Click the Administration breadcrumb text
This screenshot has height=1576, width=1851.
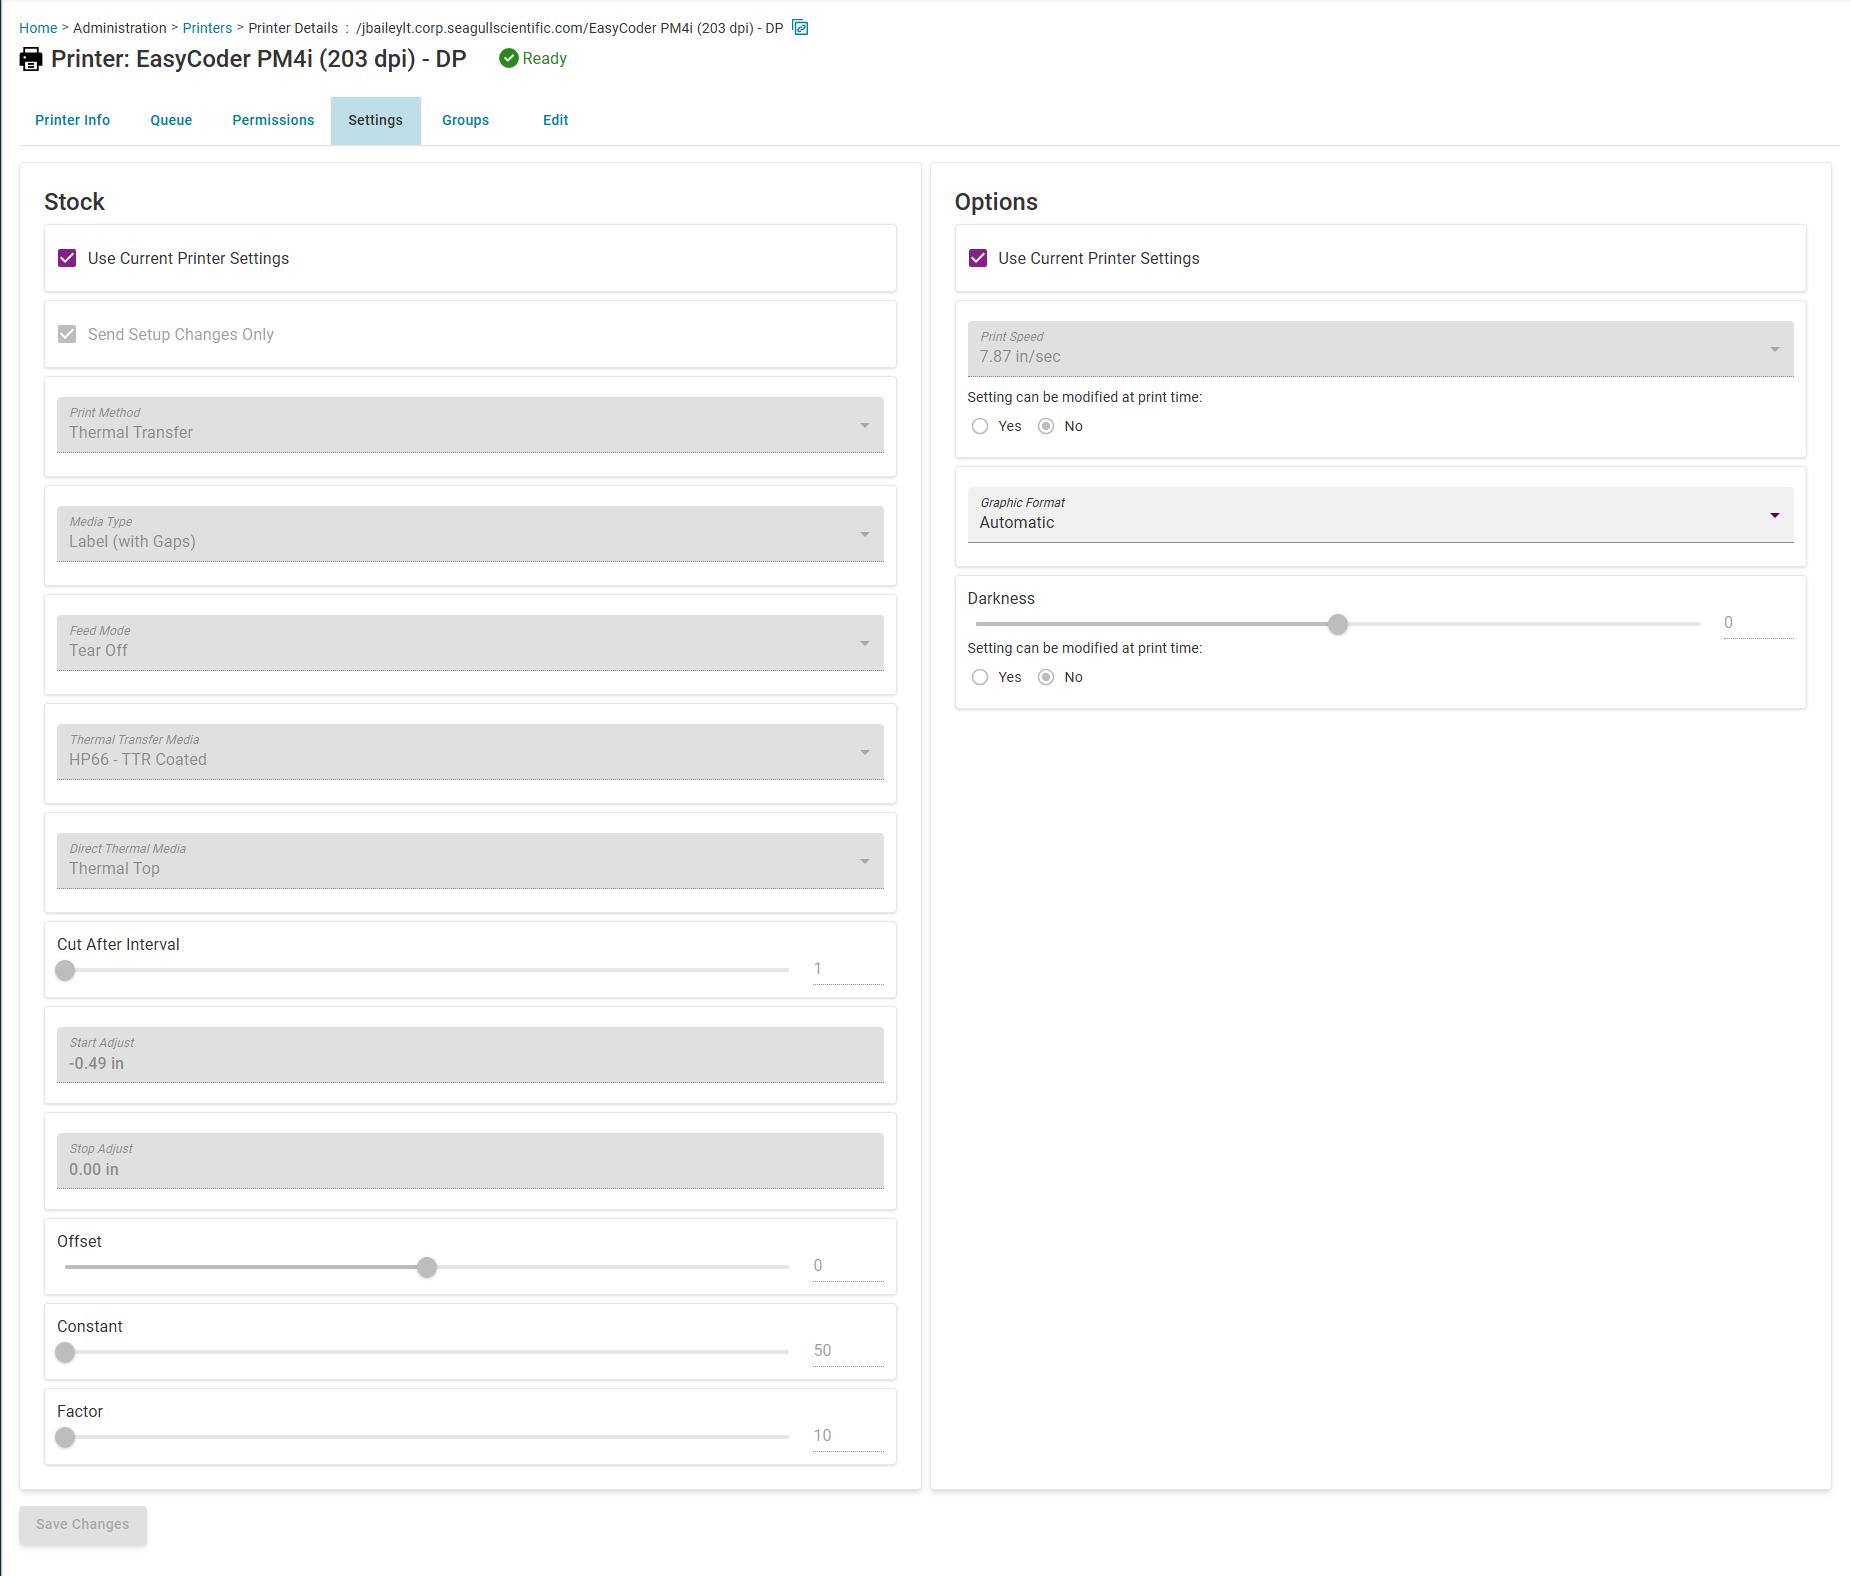pos(120,28)
